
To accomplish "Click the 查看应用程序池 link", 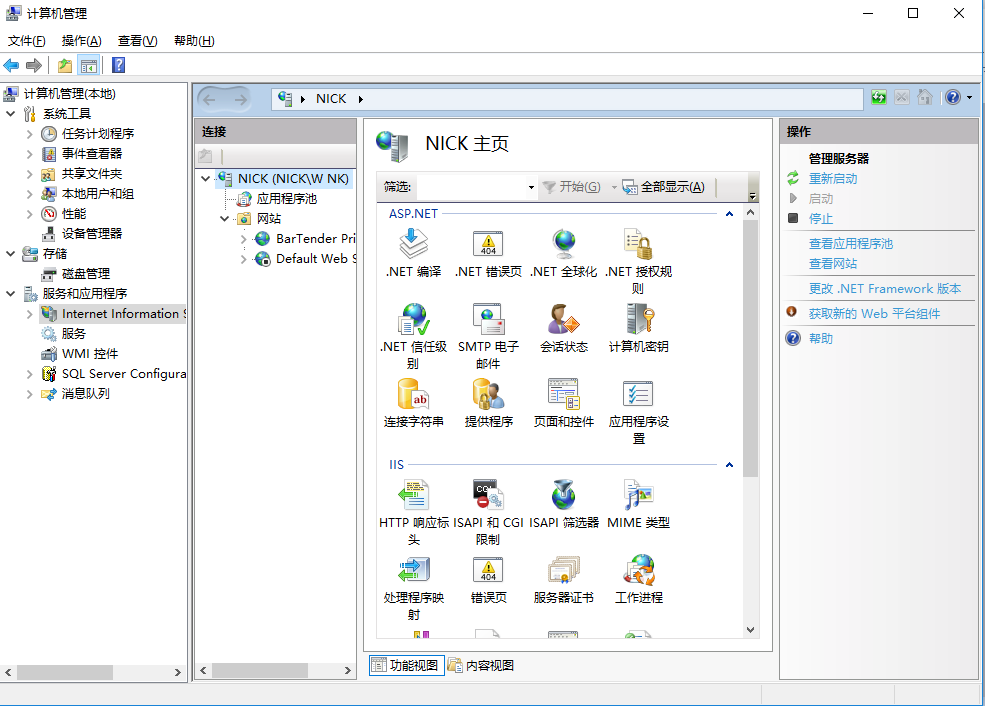I will point(850,244).
